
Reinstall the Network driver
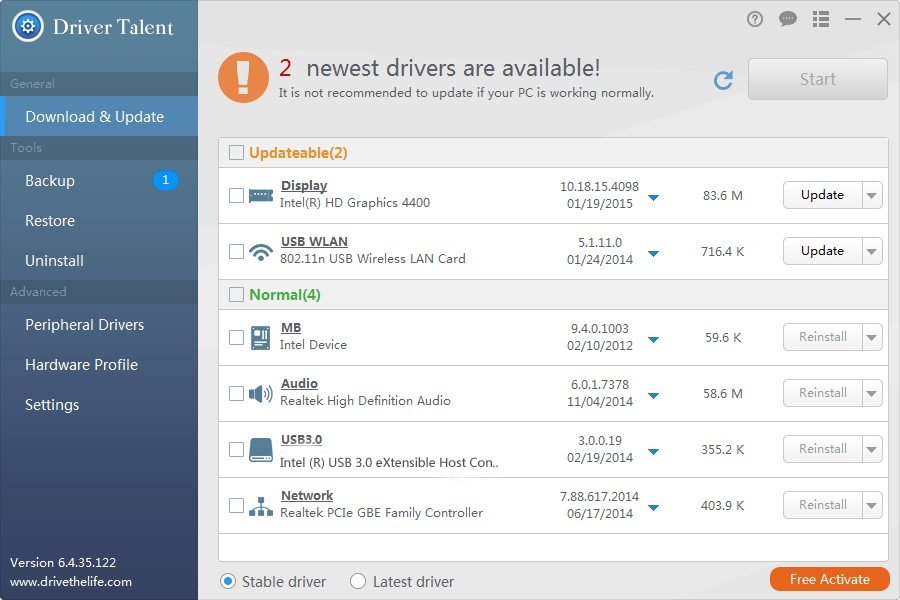pos(823,505)
